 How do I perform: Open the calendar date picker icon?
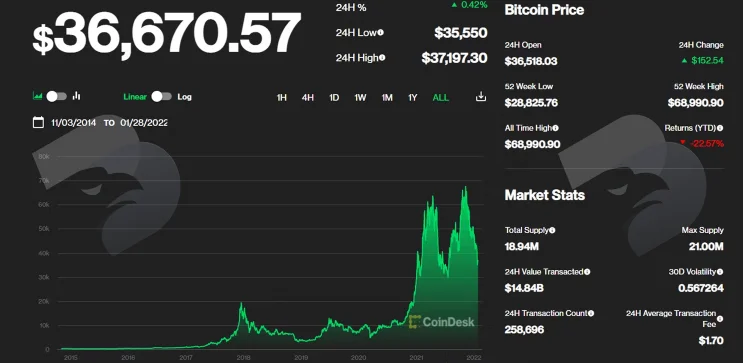tap(38, 122)
